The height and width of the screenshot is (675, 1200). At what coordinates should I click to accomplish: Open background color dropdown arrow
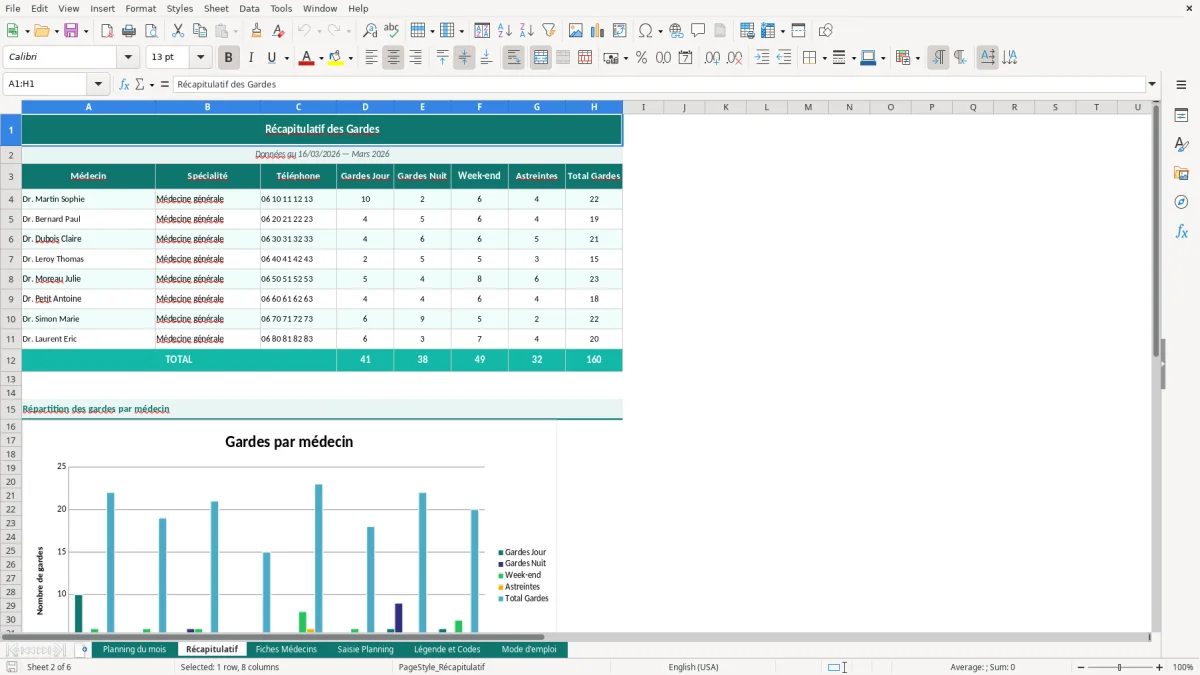point(350,58)
